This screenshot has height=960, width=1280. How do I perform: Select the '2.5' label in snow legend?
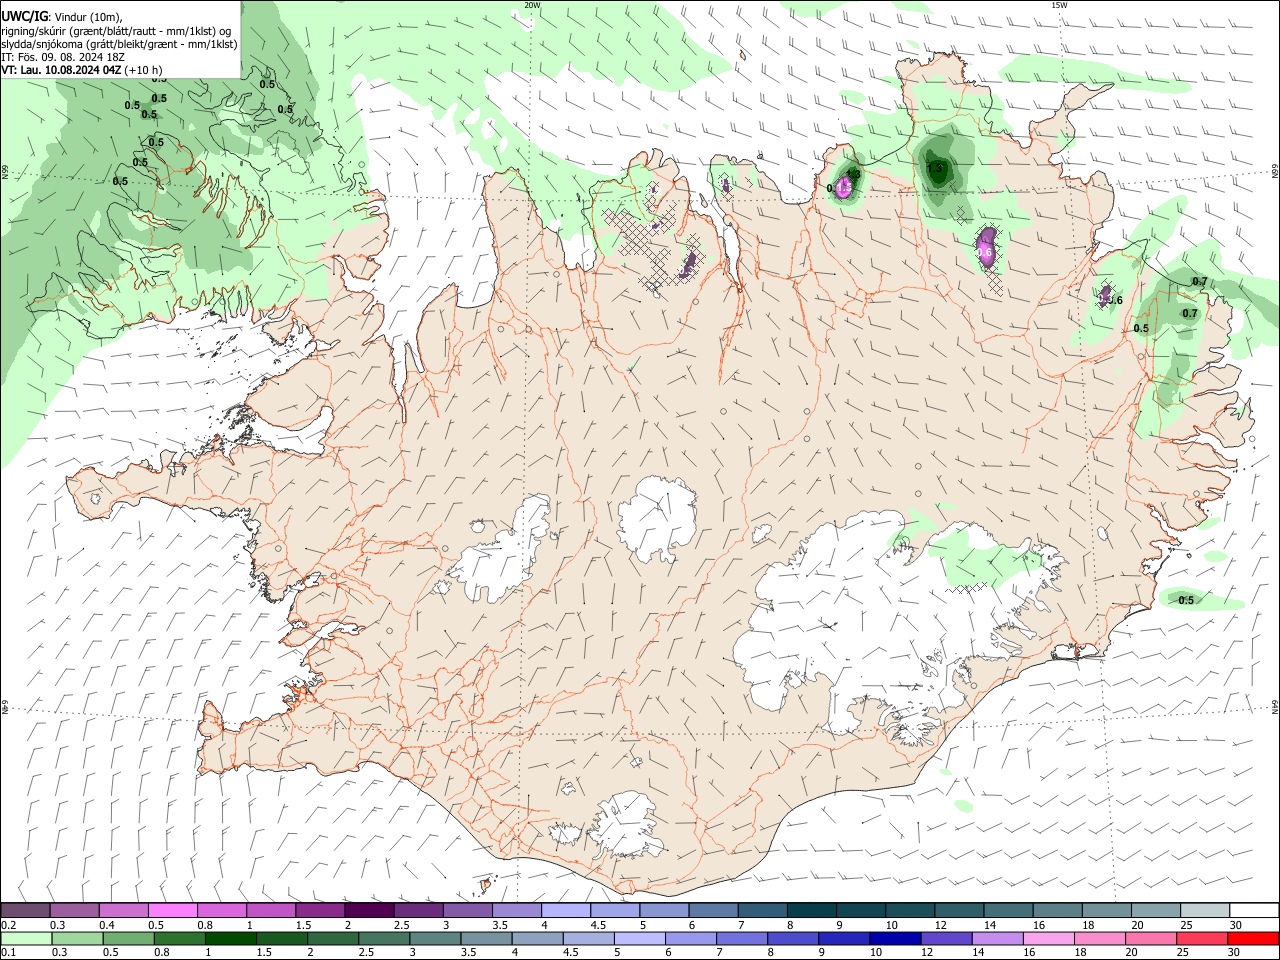[401, 925]
